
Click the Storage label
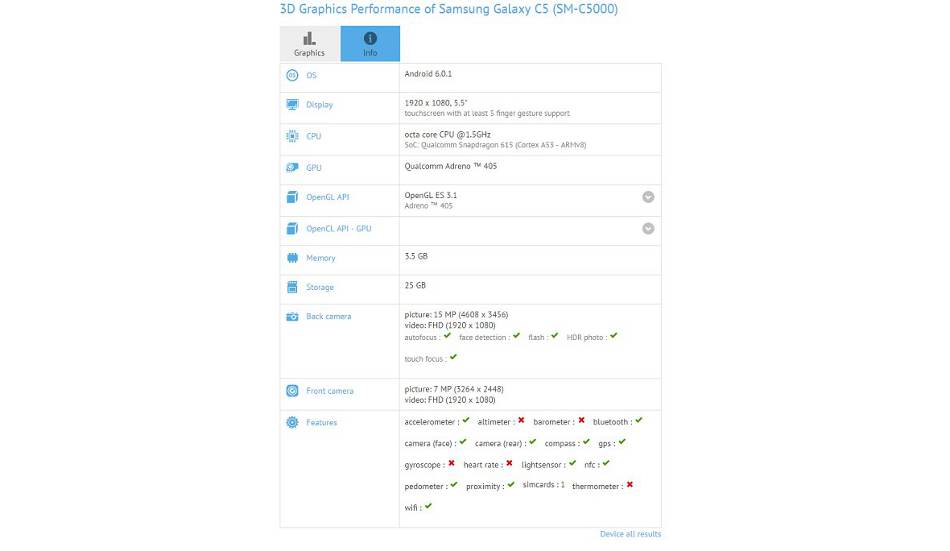[x=320, y=287]
